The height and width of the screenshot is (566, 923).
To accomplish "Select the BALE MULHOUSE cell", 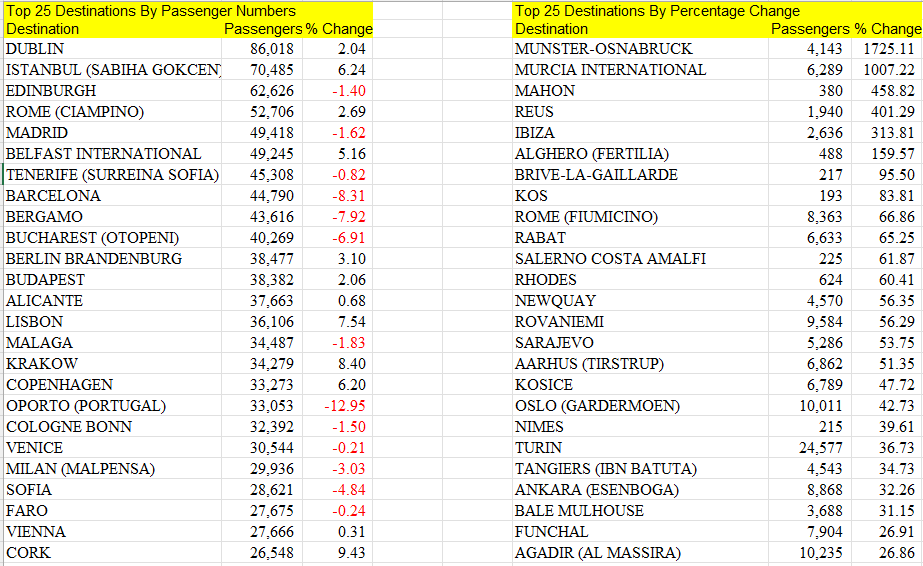I will (x=640, y=511).
